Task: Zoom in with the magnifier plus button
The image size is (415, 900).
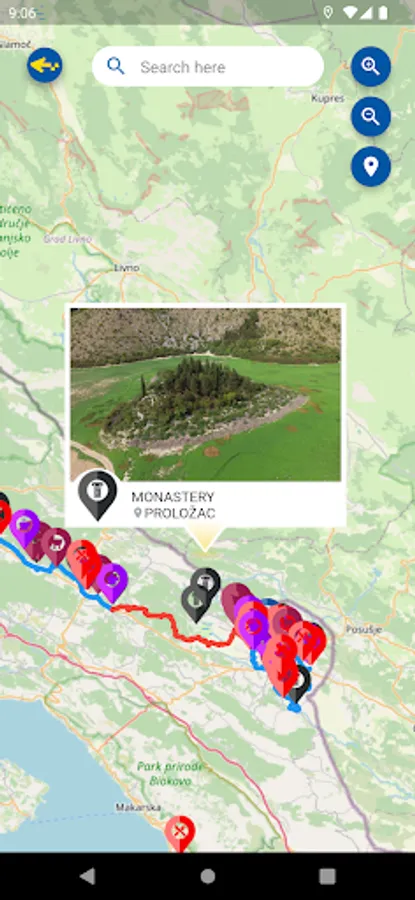Action: (x=371, y=67)
